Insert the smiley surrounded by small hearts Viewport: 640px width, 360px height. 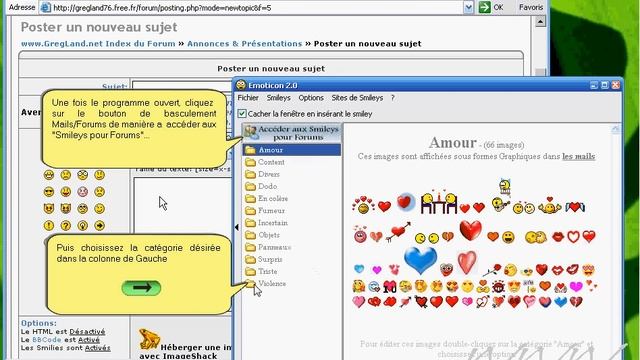(363, 205)
